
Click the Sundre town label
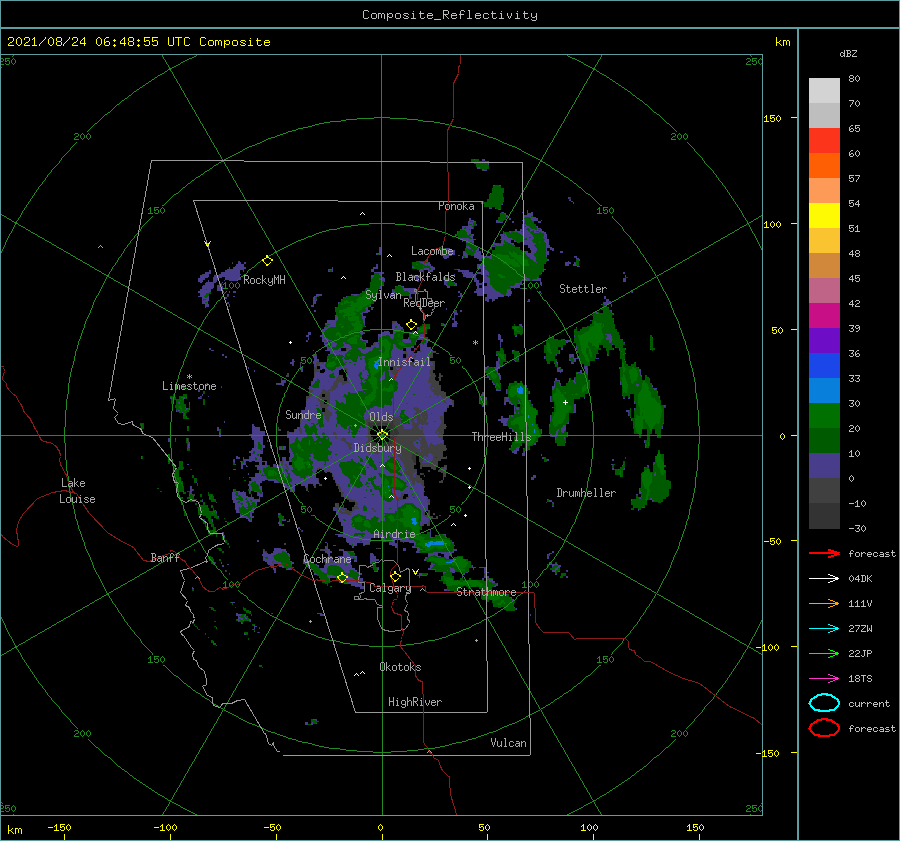303,414
